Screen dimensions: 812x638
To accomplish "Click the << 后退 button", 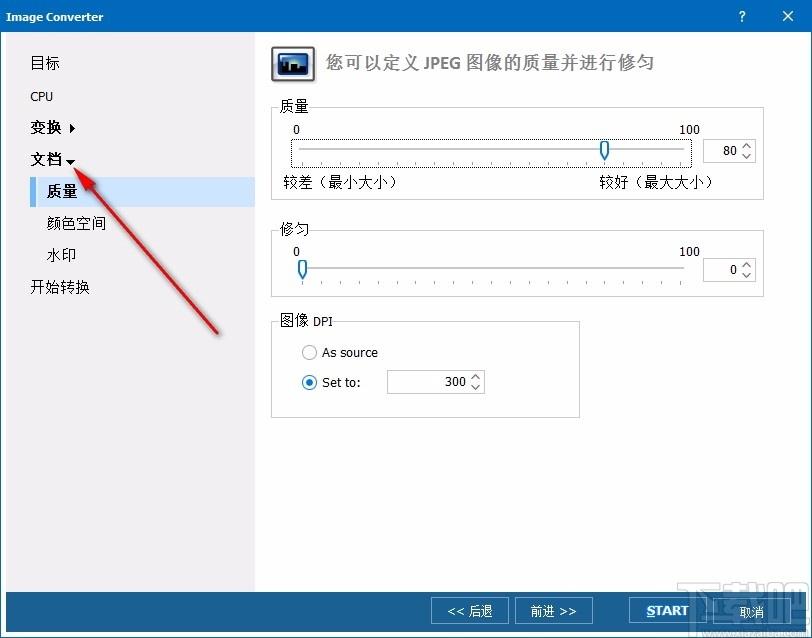I will click(x=470, y=611).
